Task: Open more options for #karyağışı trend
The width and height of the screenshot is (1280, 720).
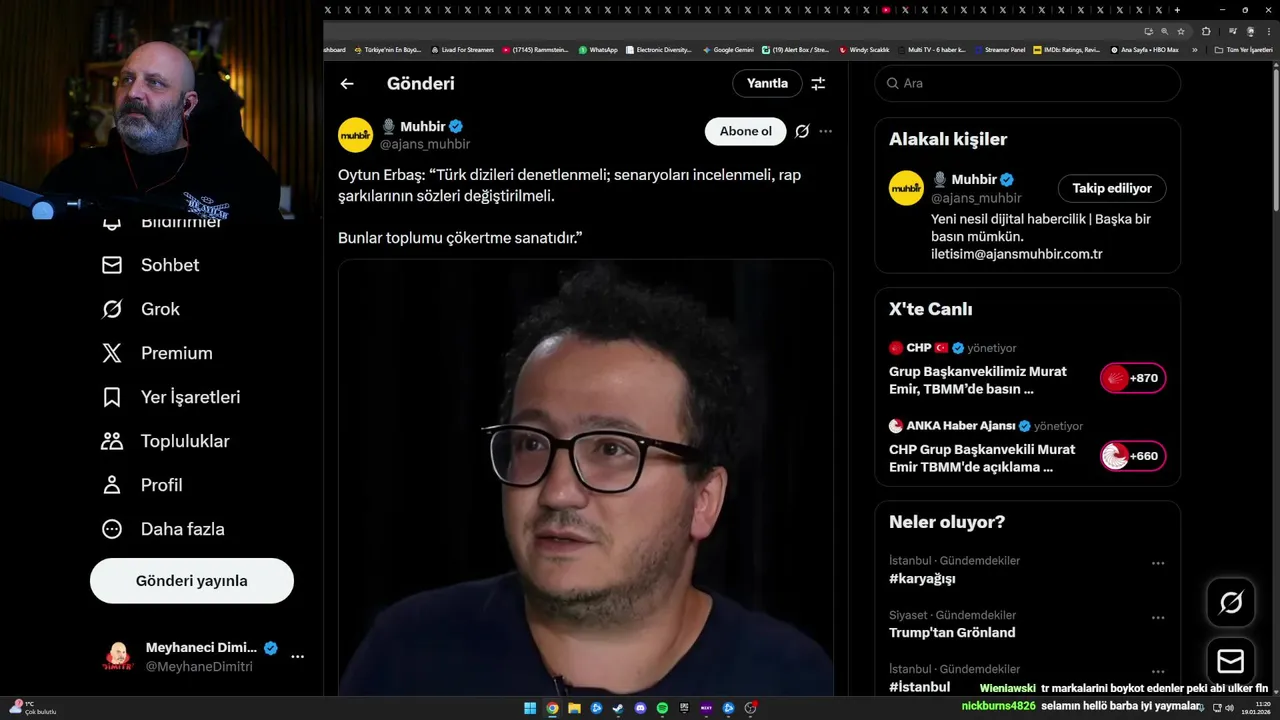Action: click(1158, 564)
